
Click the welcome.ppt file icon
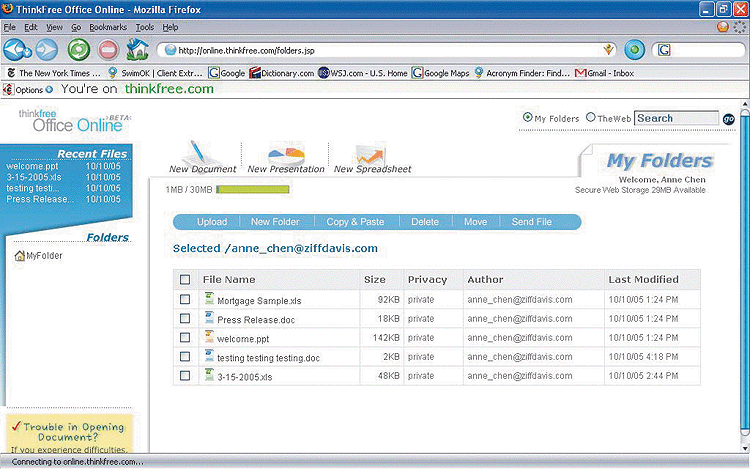coord(209,337)
